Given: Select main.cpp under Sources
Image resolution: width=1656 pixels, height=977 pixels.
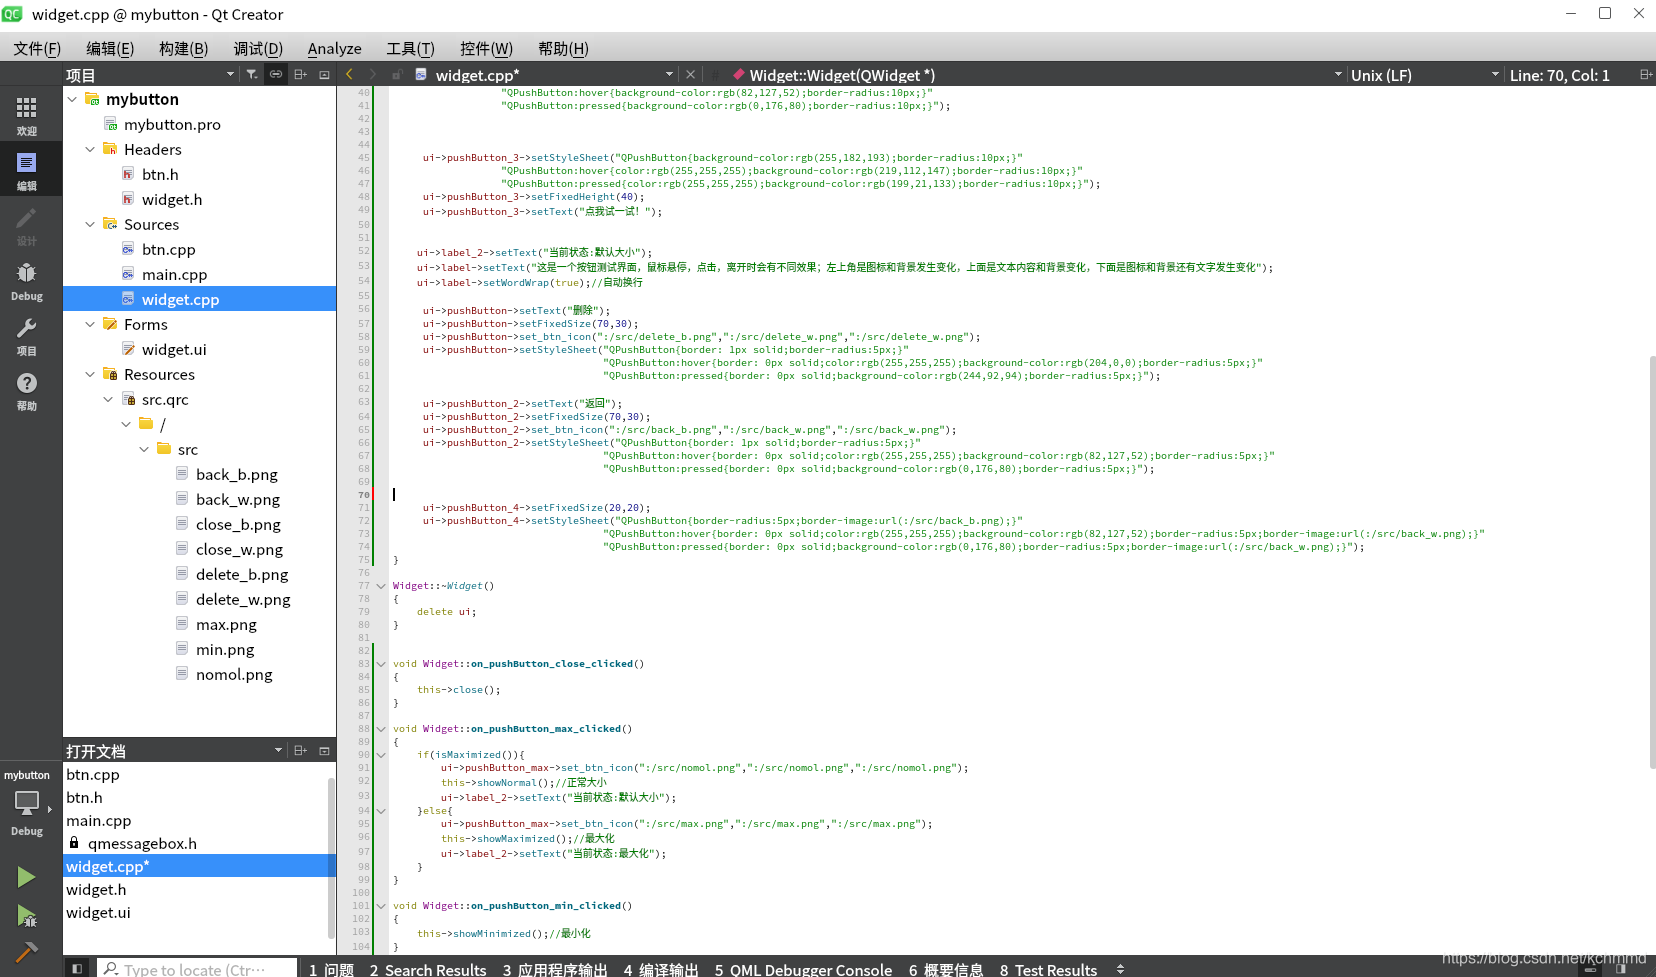Looking at the screenshot, I should (x=174, y=274).
